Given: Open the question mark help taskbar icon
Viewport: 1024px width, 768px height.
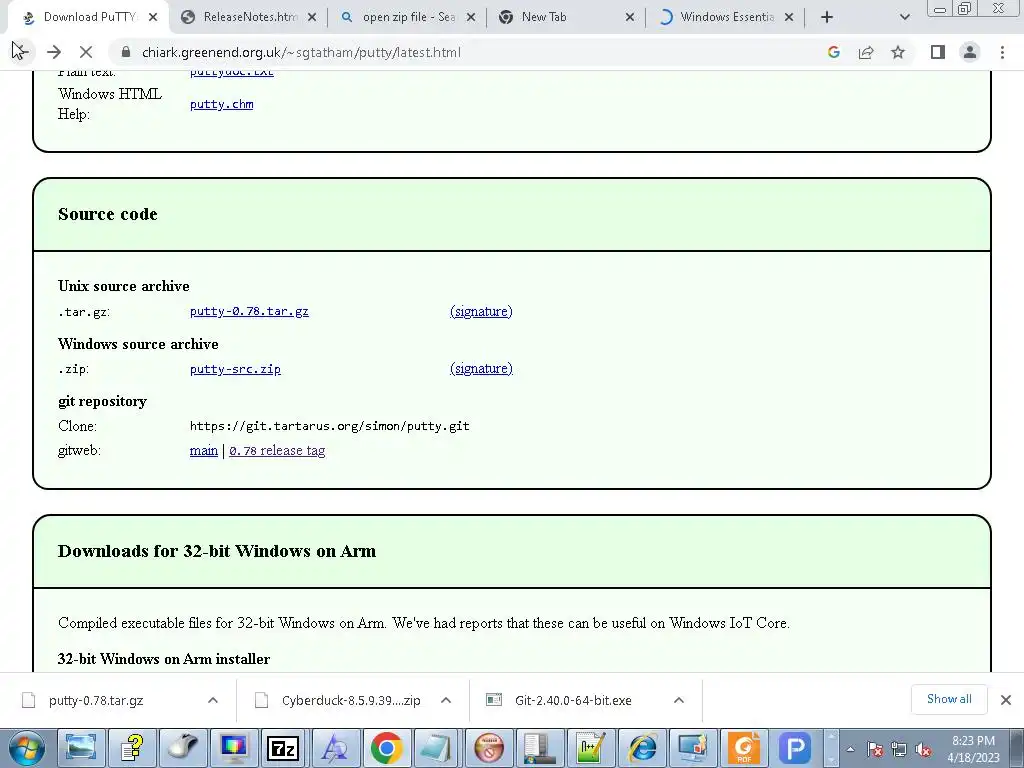Looking at the screenshot, I should click(132, 748).
